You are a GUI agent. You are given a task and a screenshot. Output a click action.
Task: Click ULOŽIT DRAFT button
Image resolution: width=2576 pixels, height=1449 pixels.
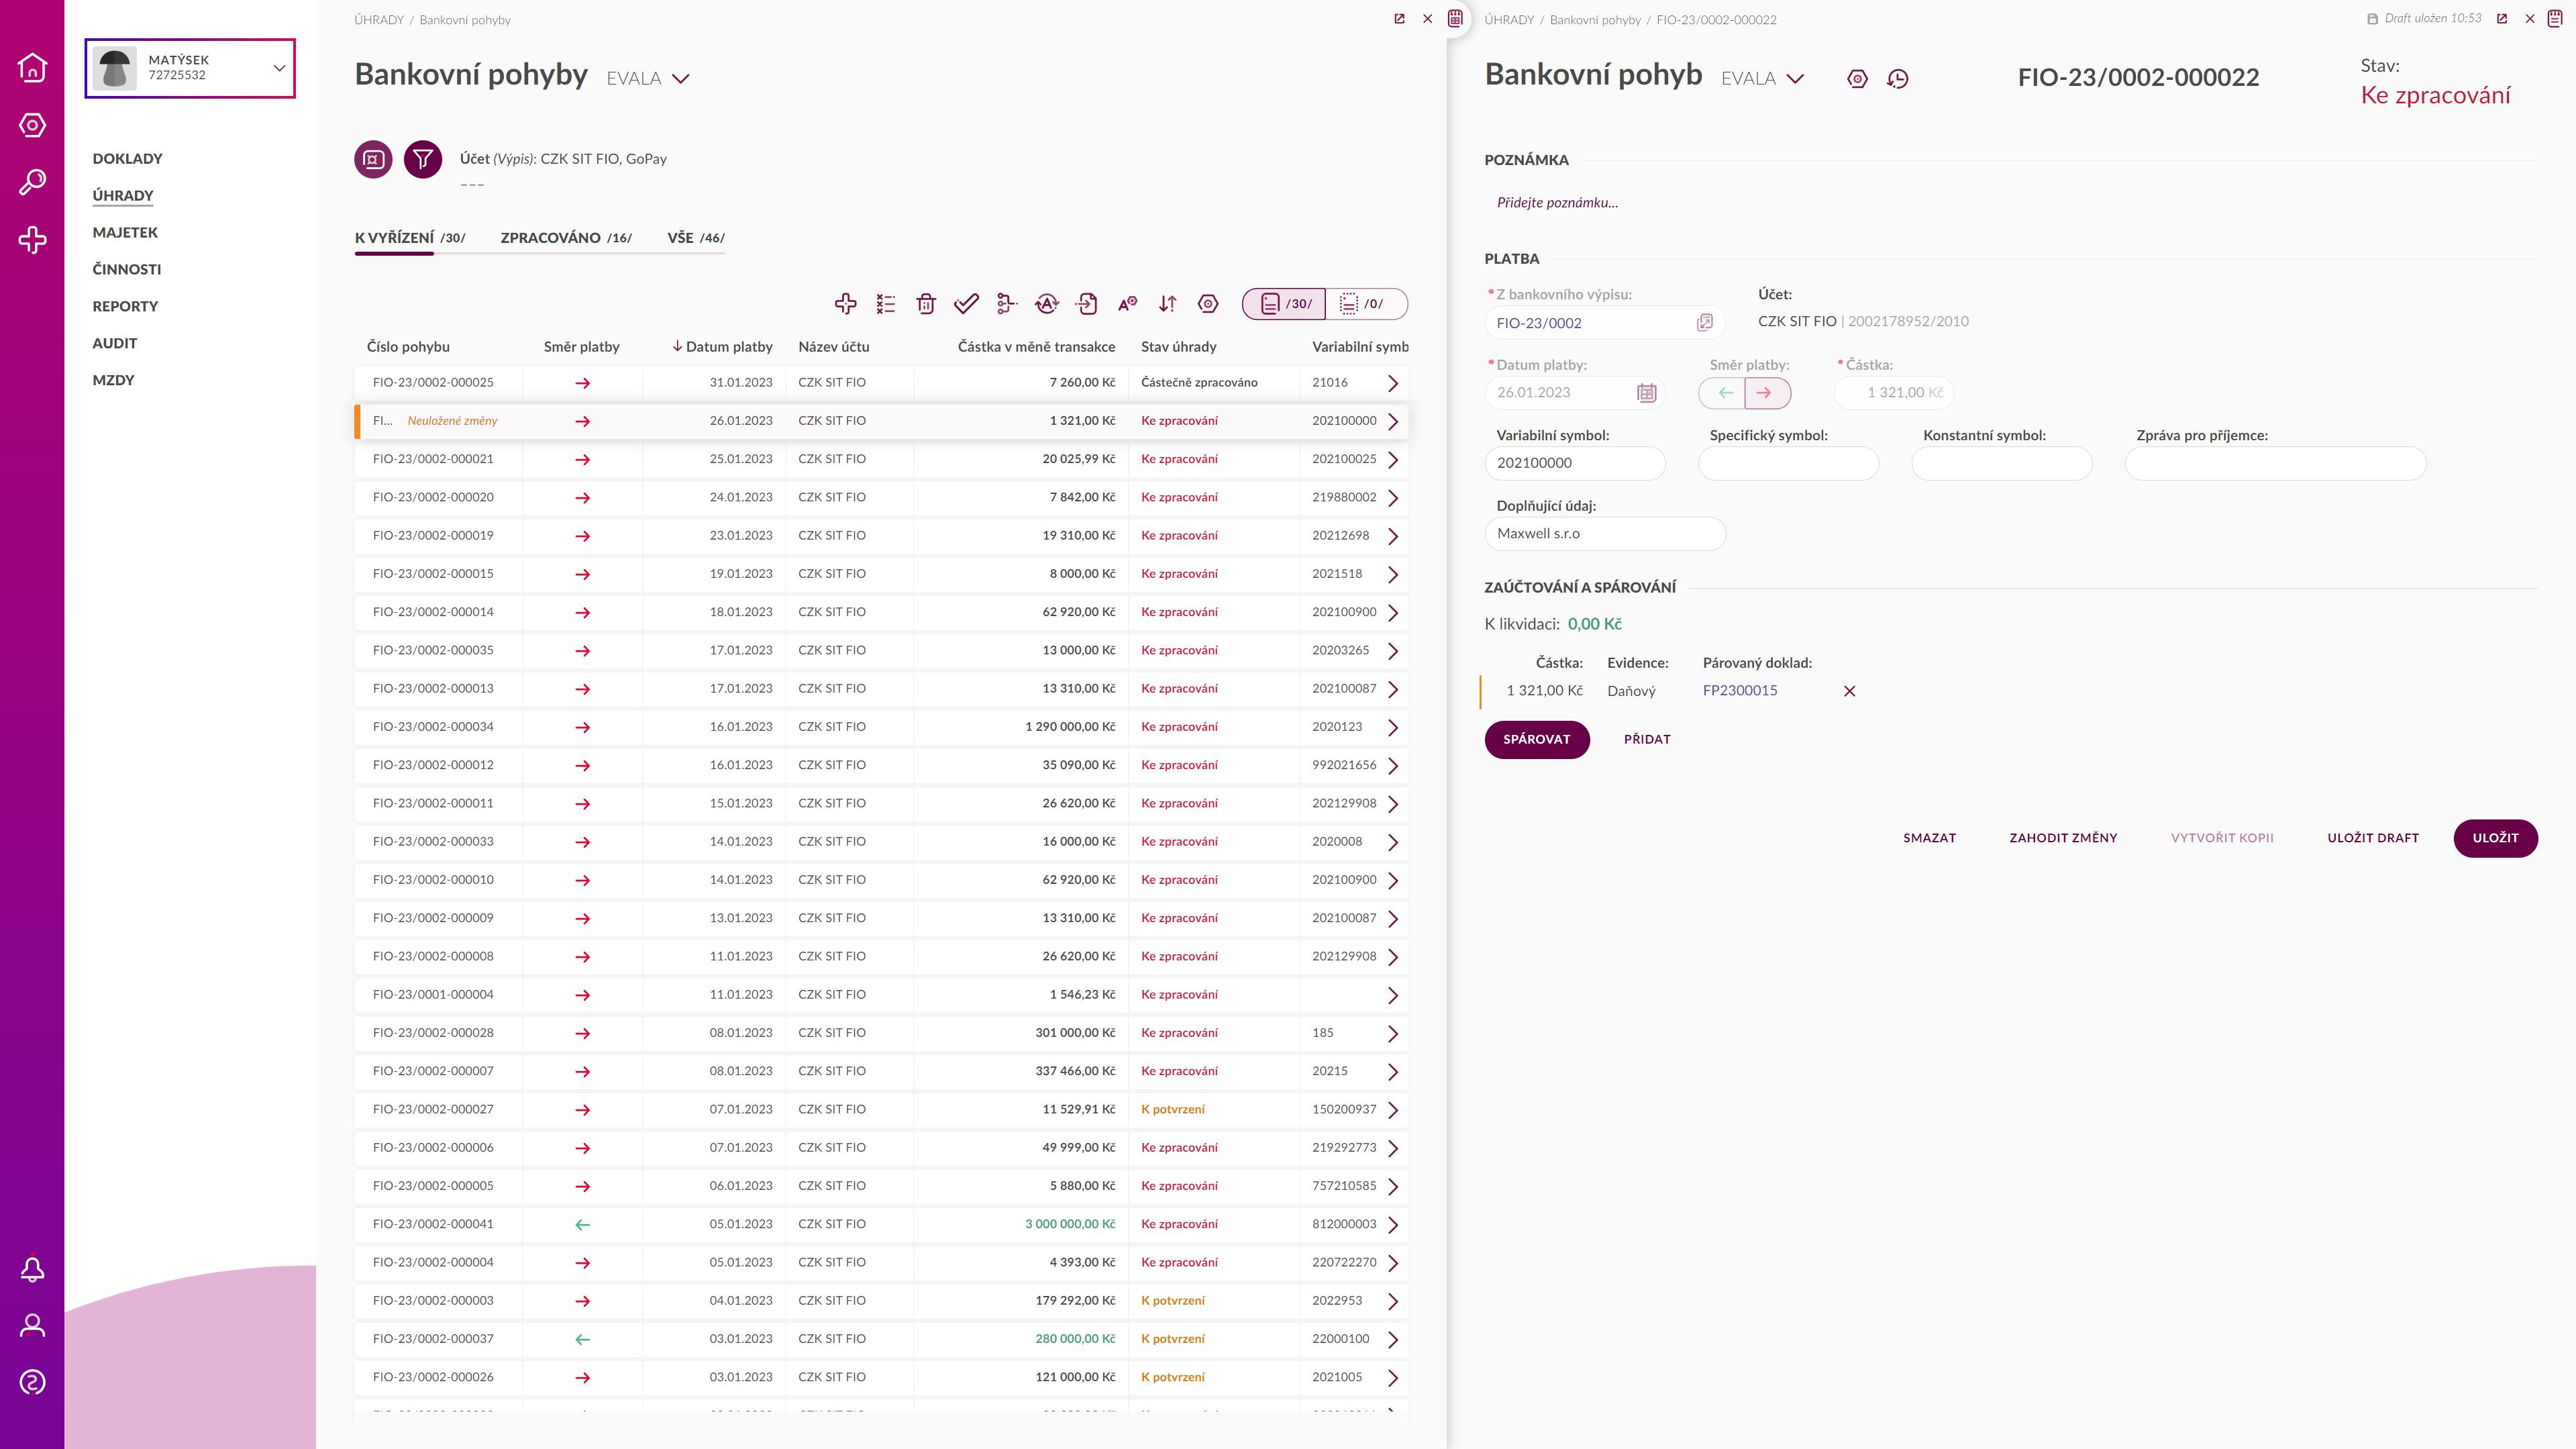(2372, 838)
